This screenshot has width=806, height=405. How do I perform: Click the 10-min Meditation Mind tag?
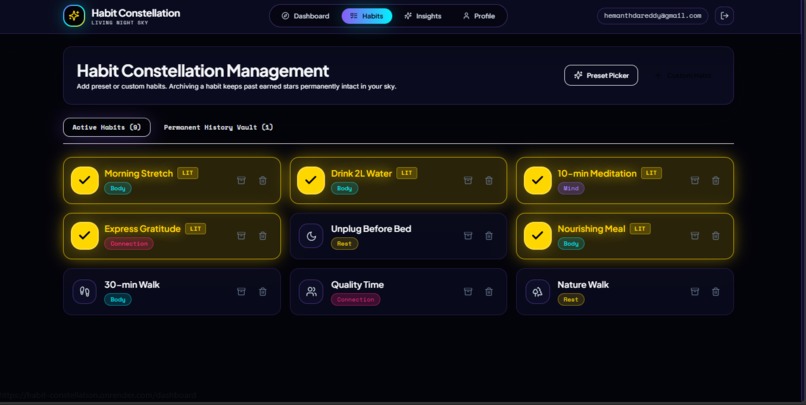pos(571,189)
